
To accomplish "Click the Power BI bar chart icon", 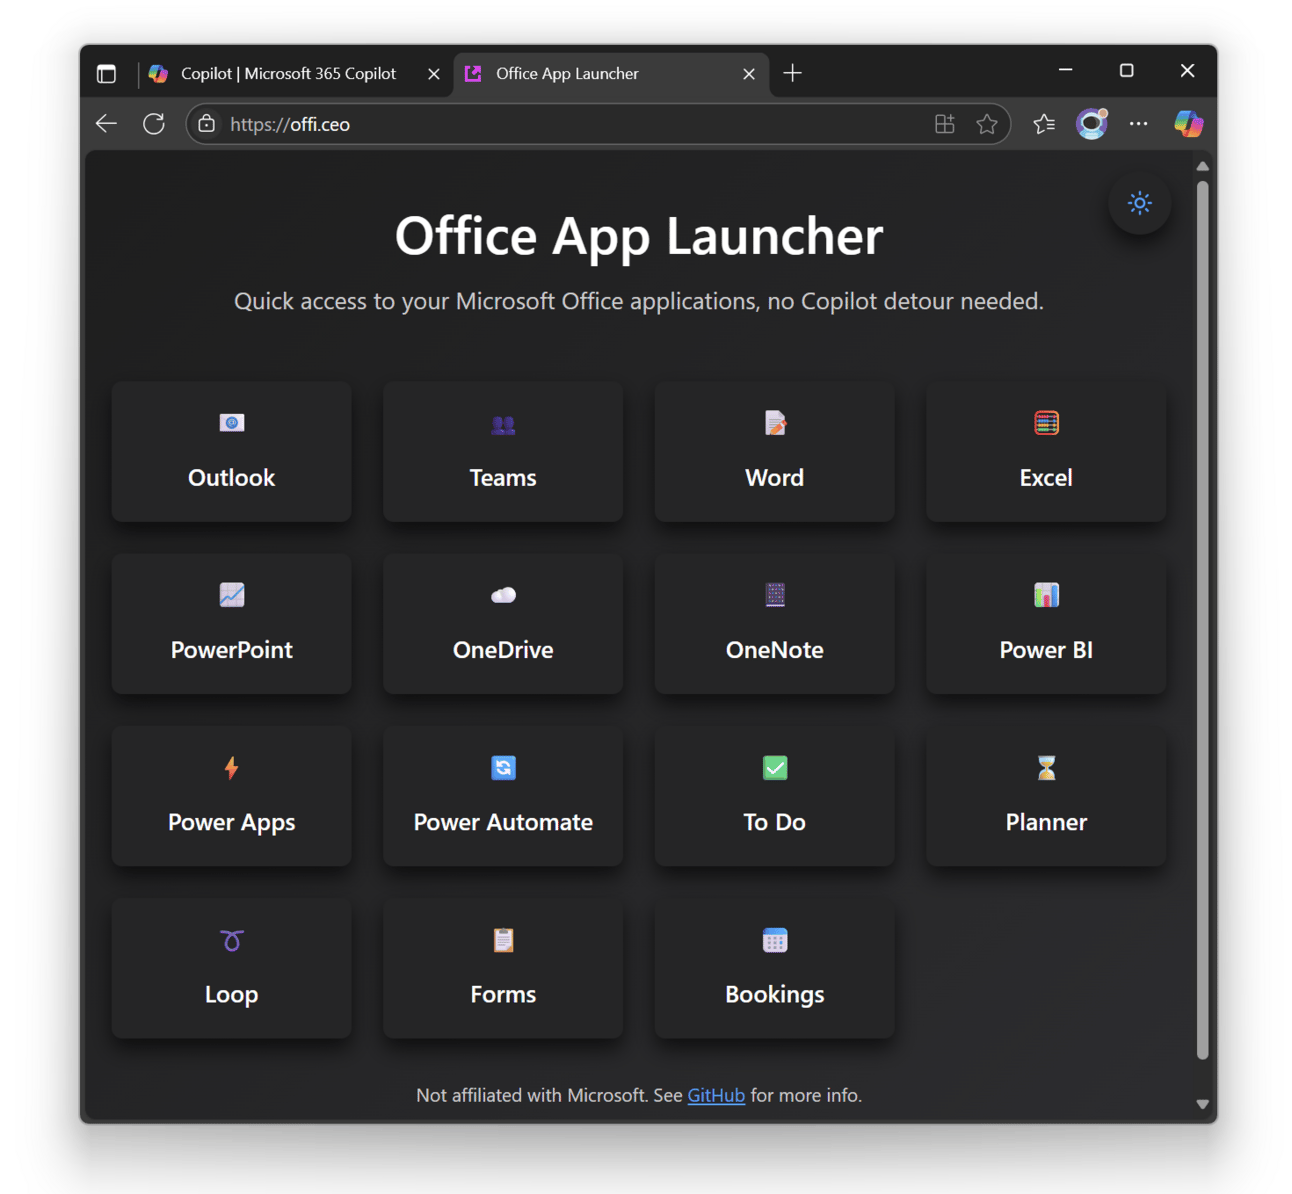I will [x=1046, y=595].
